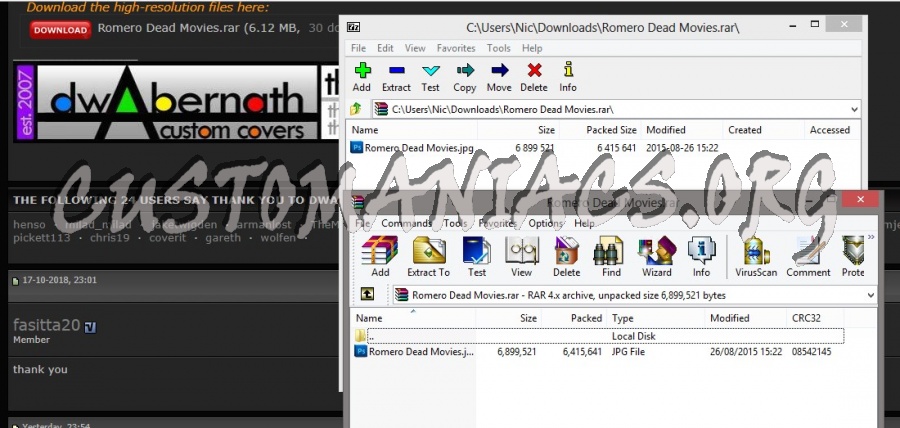Open Help menu in WinRAR
The image size is (900, 428).
584,223
